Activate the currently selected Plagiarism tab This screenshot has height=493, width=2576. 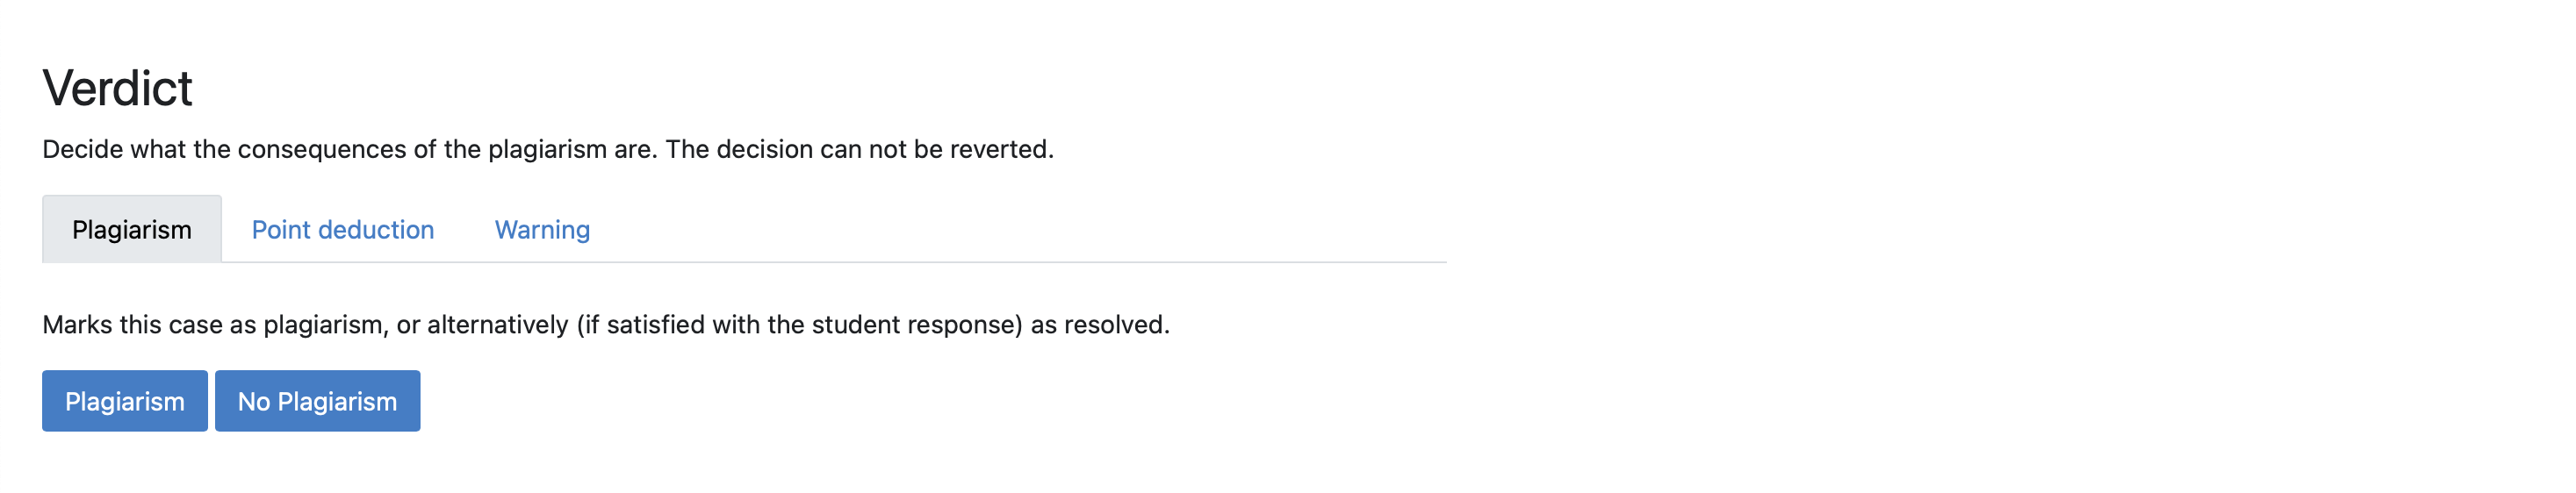(131, 230)
